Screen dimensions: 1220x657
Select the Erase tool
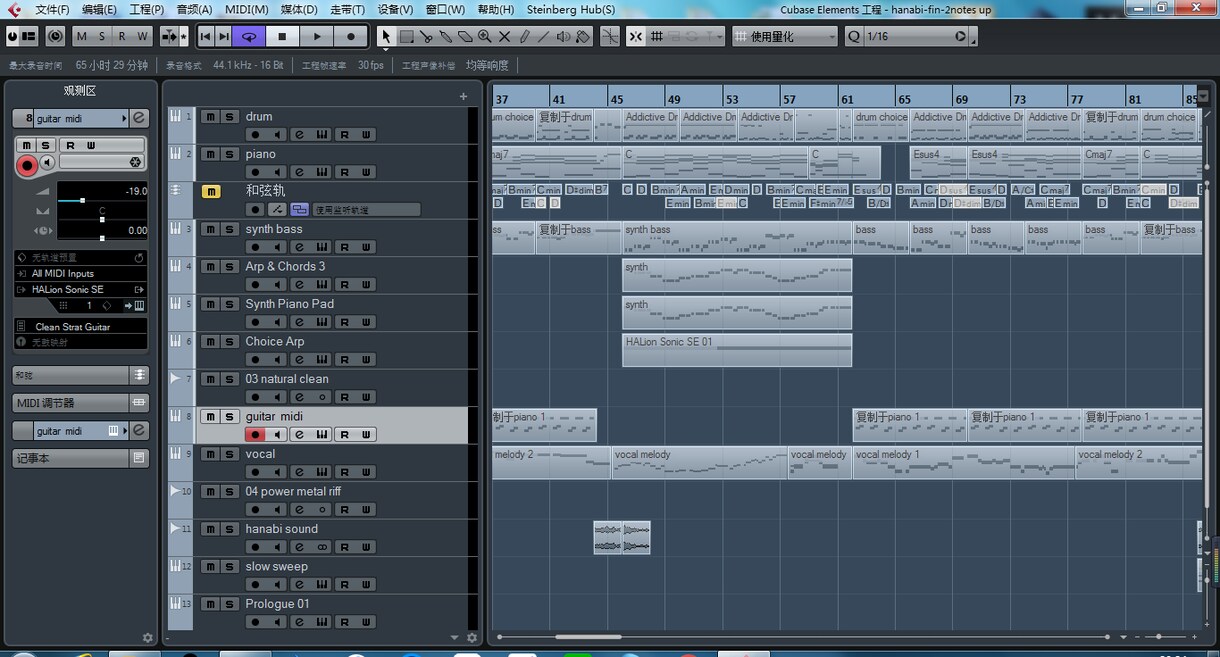pyautogui.click(x=465, y=36)
